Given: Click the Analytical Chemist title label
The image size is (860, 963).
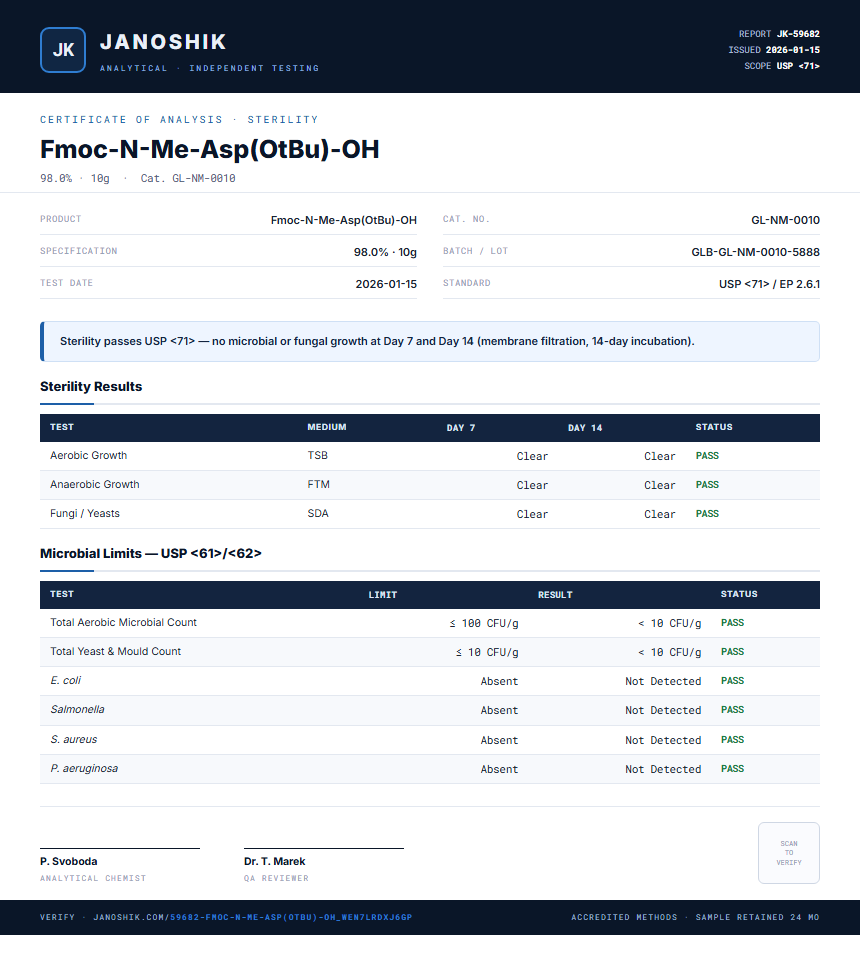Looking at the screenshot, I should click(x=93, y=878).
